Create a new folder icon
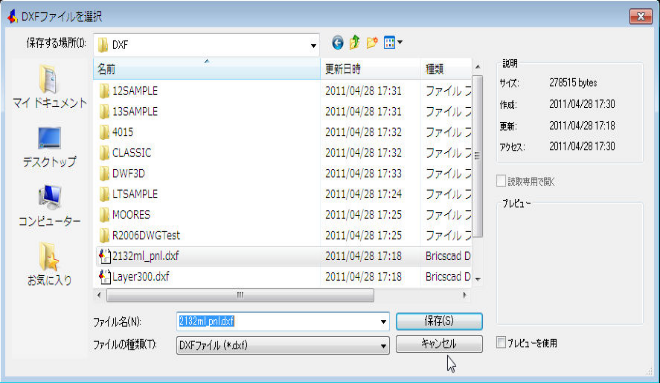Image resolution: width=660 pixels, height=383 pixels. 372,43
